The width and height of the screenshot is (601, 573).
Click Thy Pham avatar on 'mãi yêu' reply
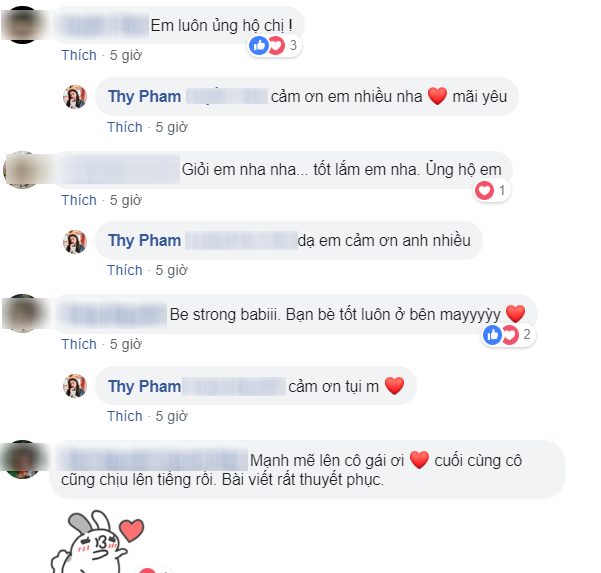75,97
